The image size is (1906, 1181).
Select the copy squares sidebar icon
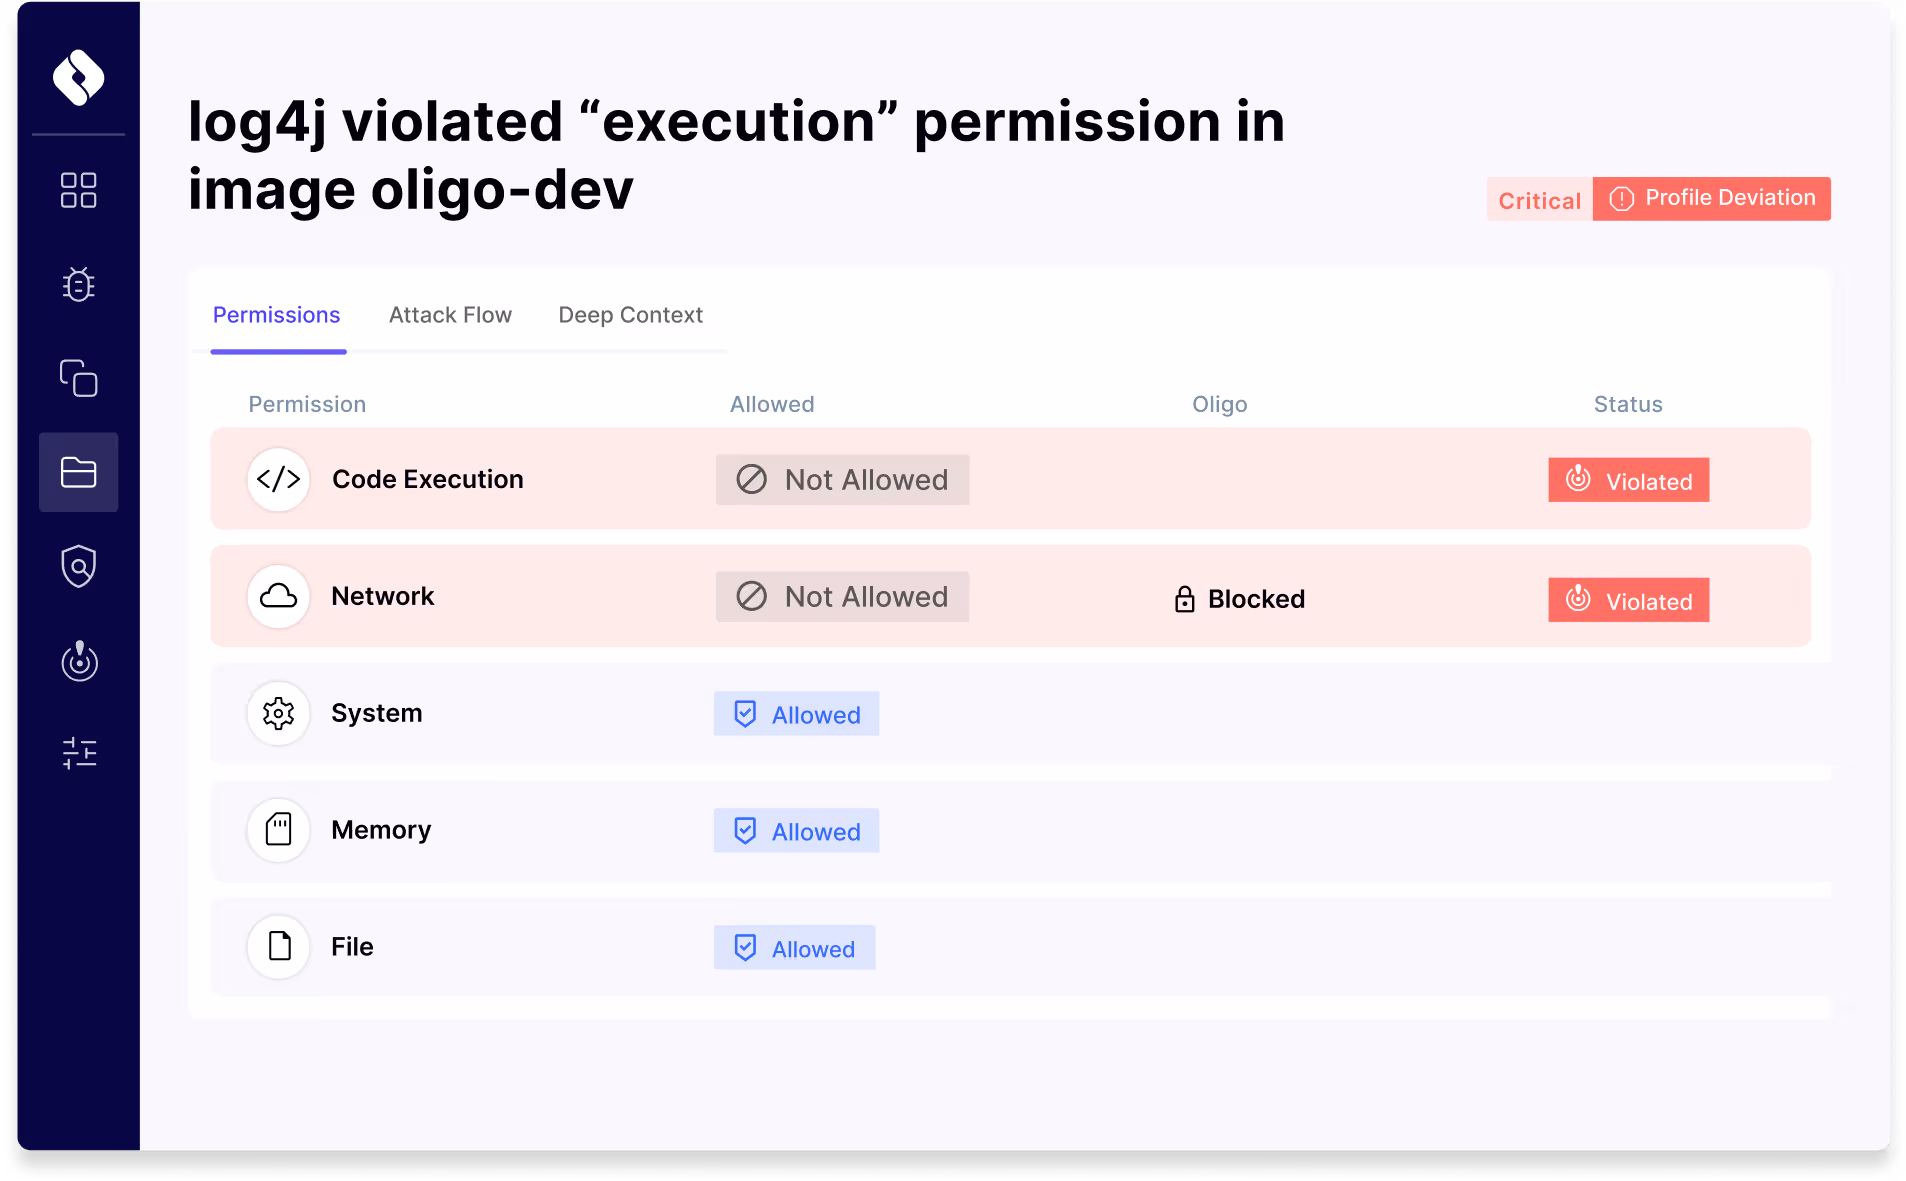(x=78, y=378)
